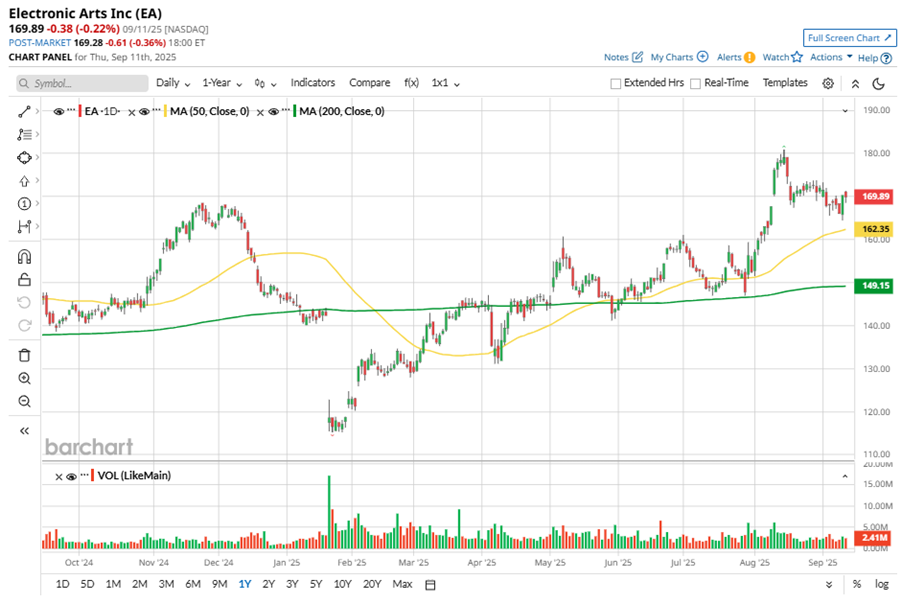The height and width of the screenshot is (603, 902).
Task: Add to My Charts plus icon
Action: pos(702,57)
